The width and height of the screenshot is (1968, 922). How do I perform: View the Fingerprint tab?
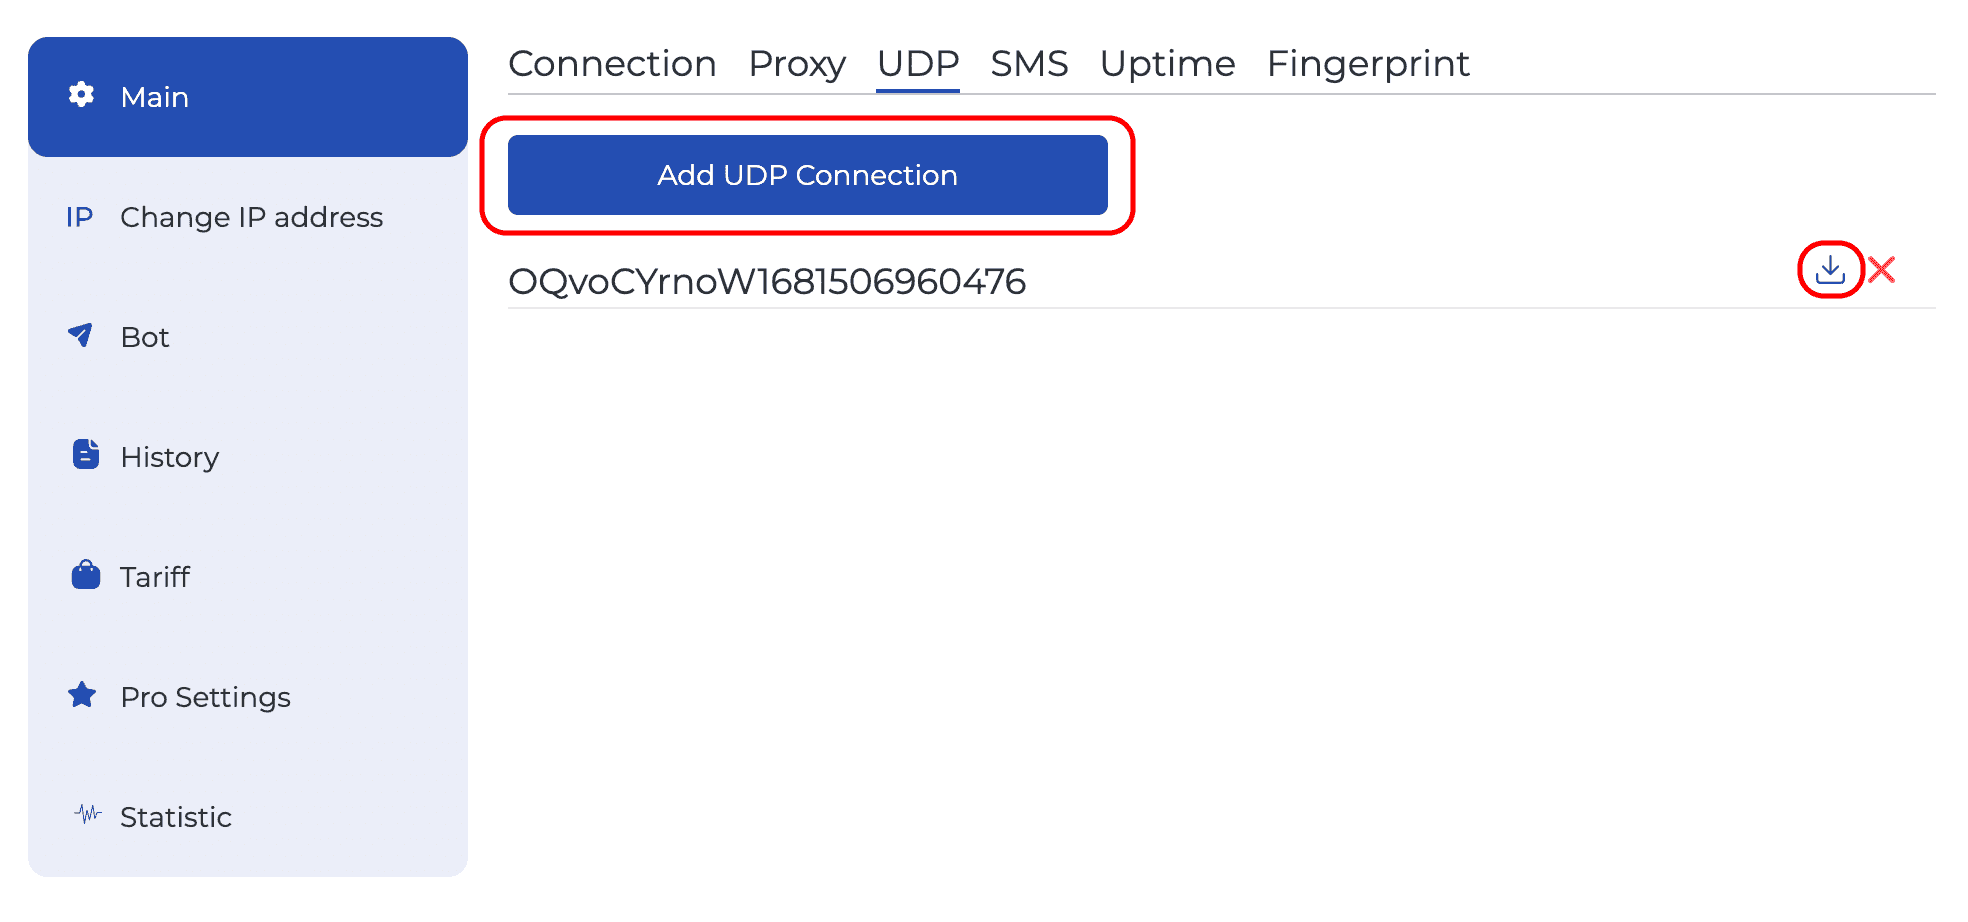point(1368,63)
